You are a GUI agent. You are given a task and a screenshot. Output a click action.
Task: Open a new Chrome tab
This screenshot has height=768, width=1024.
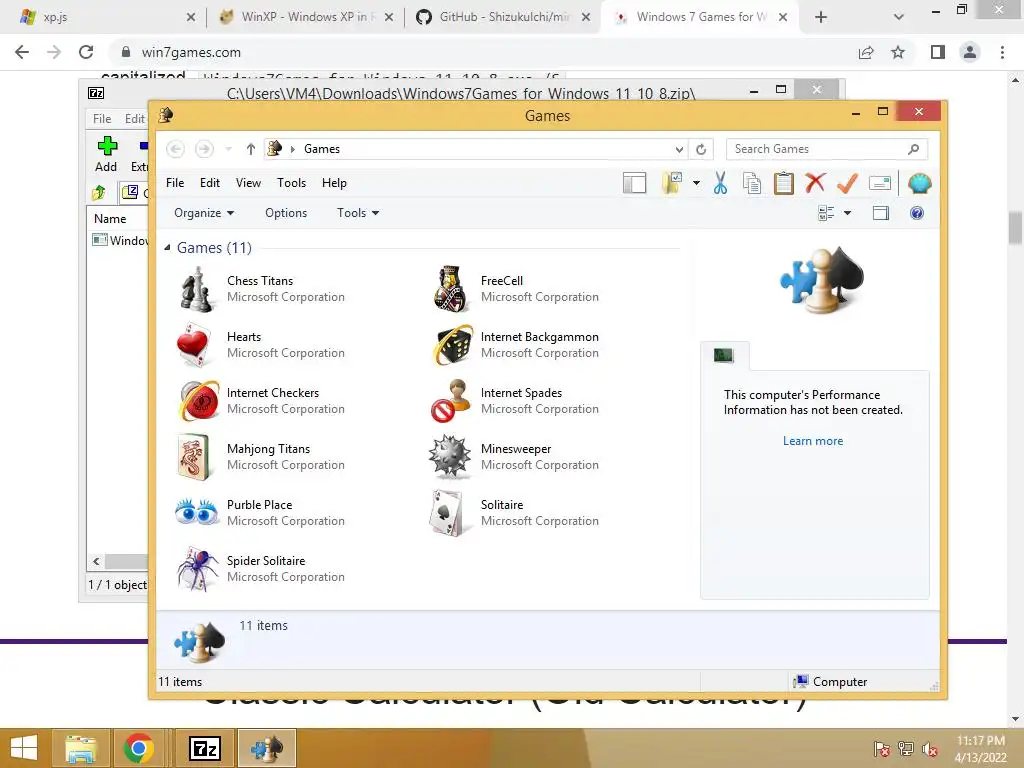pyautogui.click(x=821, y=17)
